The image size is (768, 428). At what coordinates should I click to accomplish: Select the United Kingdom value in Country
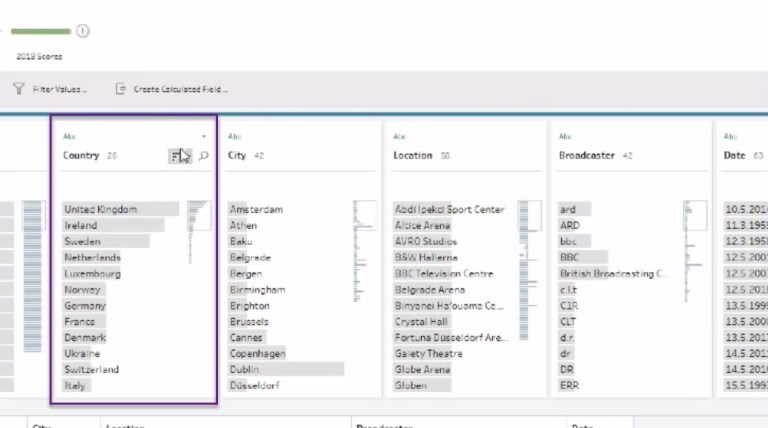(101, 210)
